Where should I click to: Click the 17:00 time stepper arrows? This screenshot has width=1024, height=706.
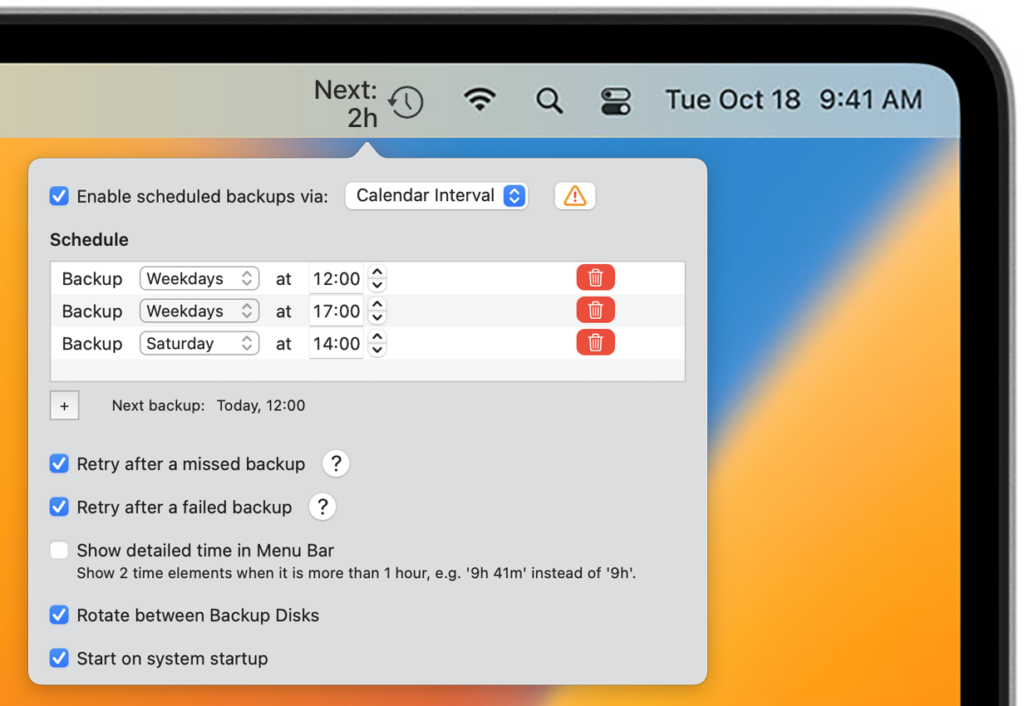coord(377,311)
